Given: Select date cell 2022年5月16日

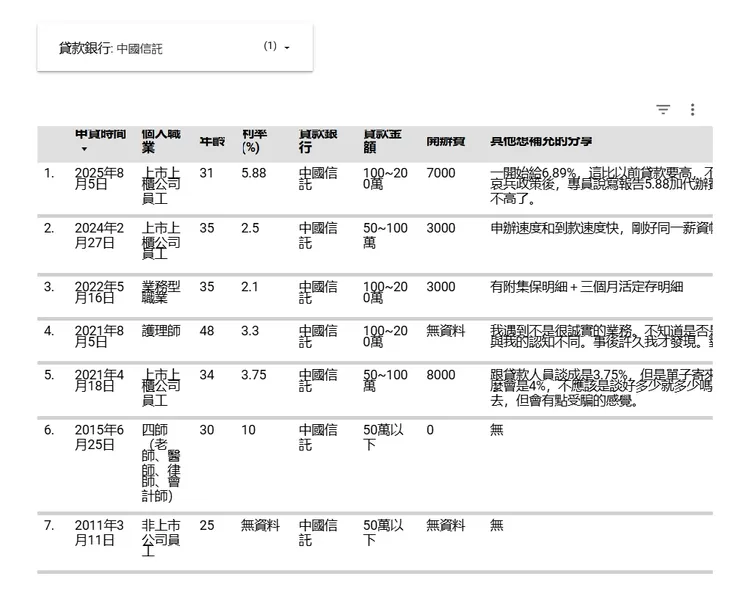Looking at the screenshot, I should [x=99, y=292].
